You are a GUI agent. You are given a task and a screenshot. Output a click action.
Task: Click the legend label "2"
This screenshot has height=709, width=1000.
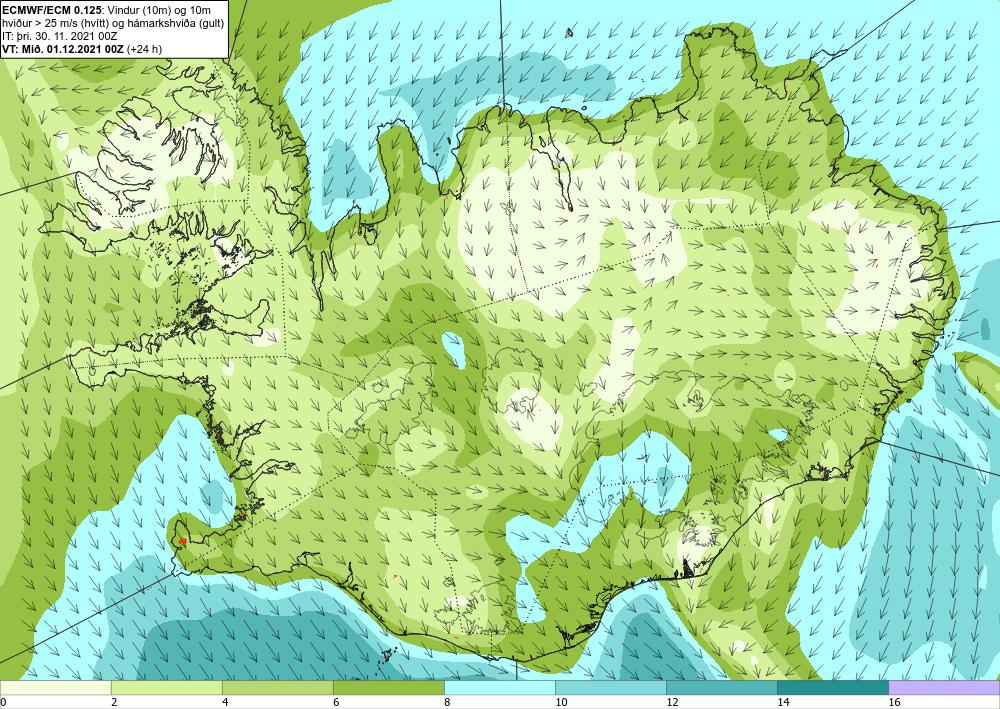pyautogui.click(x=114, y=702)
